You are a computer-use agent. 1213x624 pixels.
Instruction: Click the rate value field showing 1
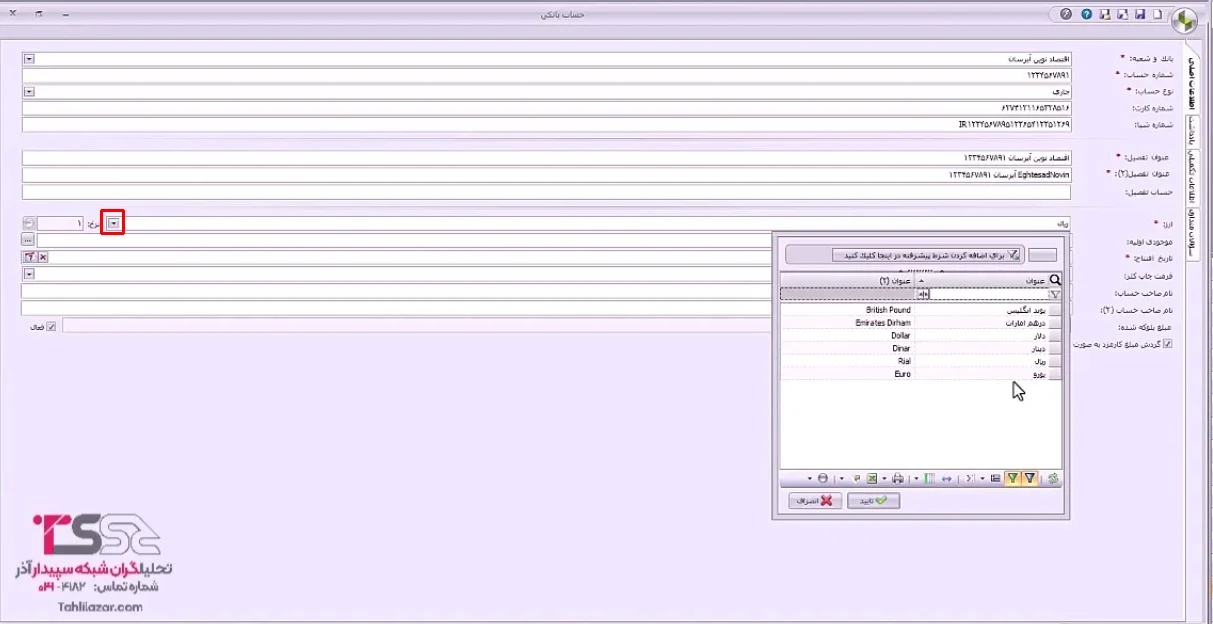click(x=61, y=224)
